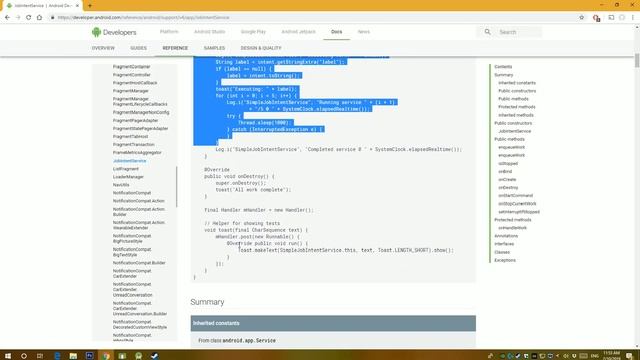Open ListFragment in the class list

(x=126, y=169)
